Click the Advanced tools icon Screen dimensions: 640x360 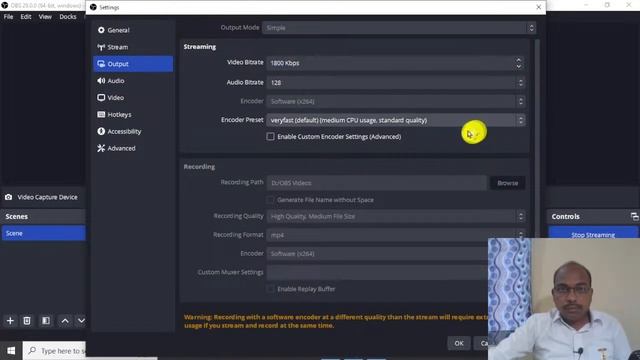pyautogui.click(x=101, y=148)
